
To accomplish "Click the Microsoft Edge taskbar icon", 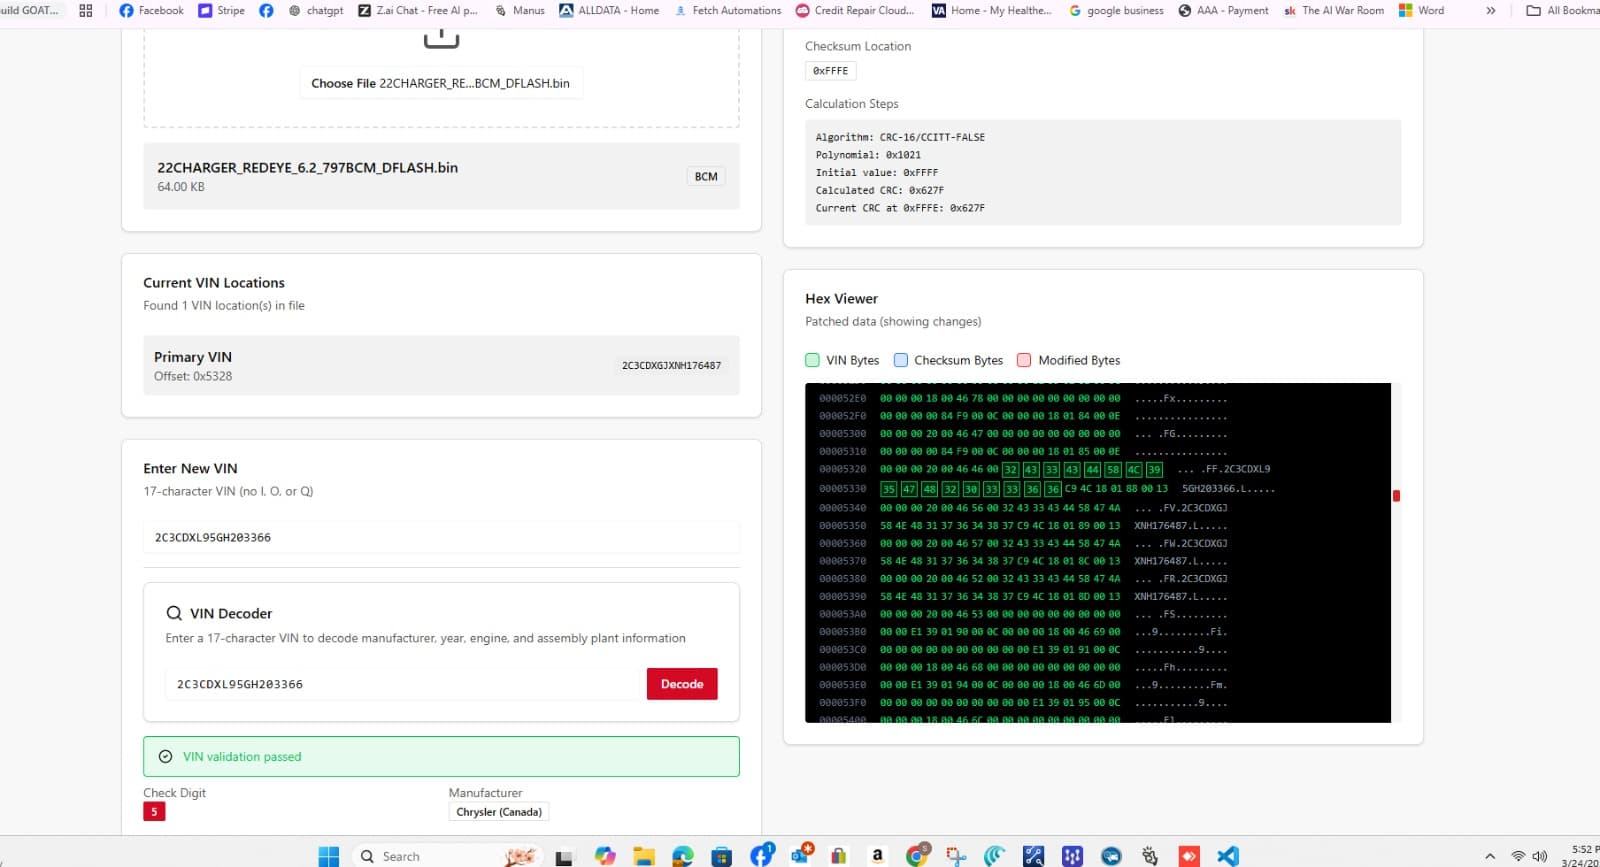I will pos(683,856).
